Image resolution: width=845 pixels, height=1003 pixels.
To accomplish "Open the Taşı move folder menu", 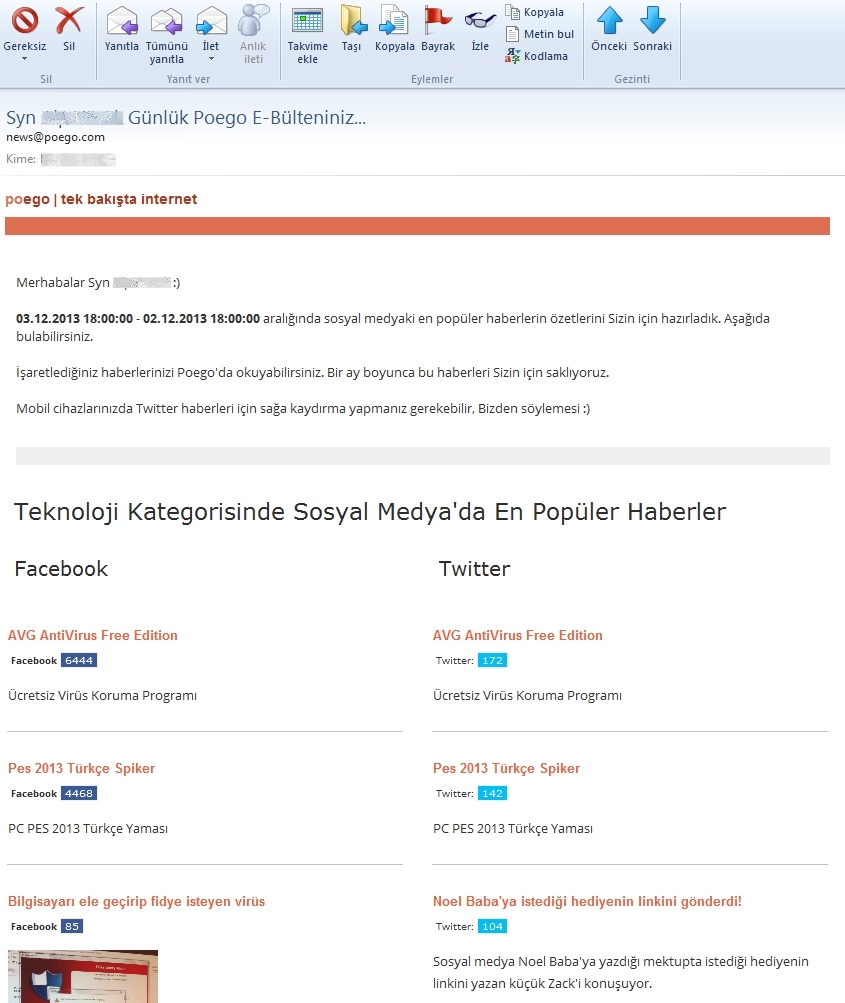I will (352, 28).
